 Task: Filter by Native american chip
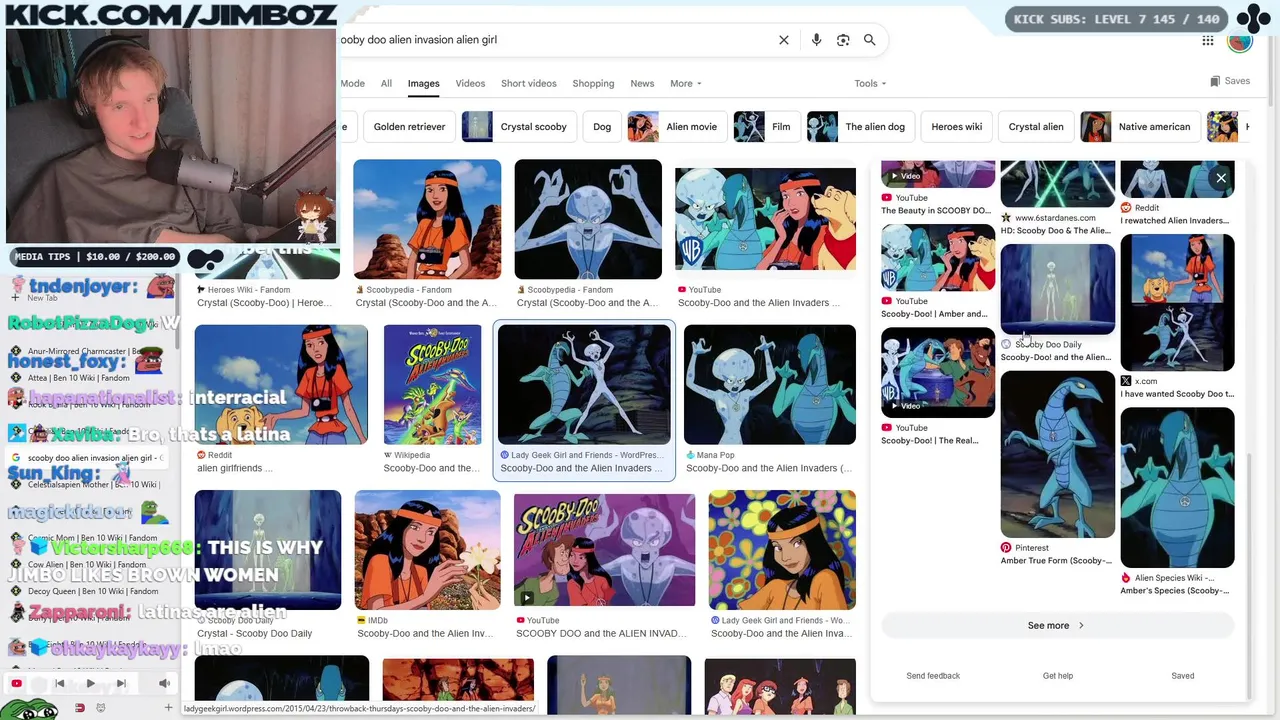coord(1140,127)
